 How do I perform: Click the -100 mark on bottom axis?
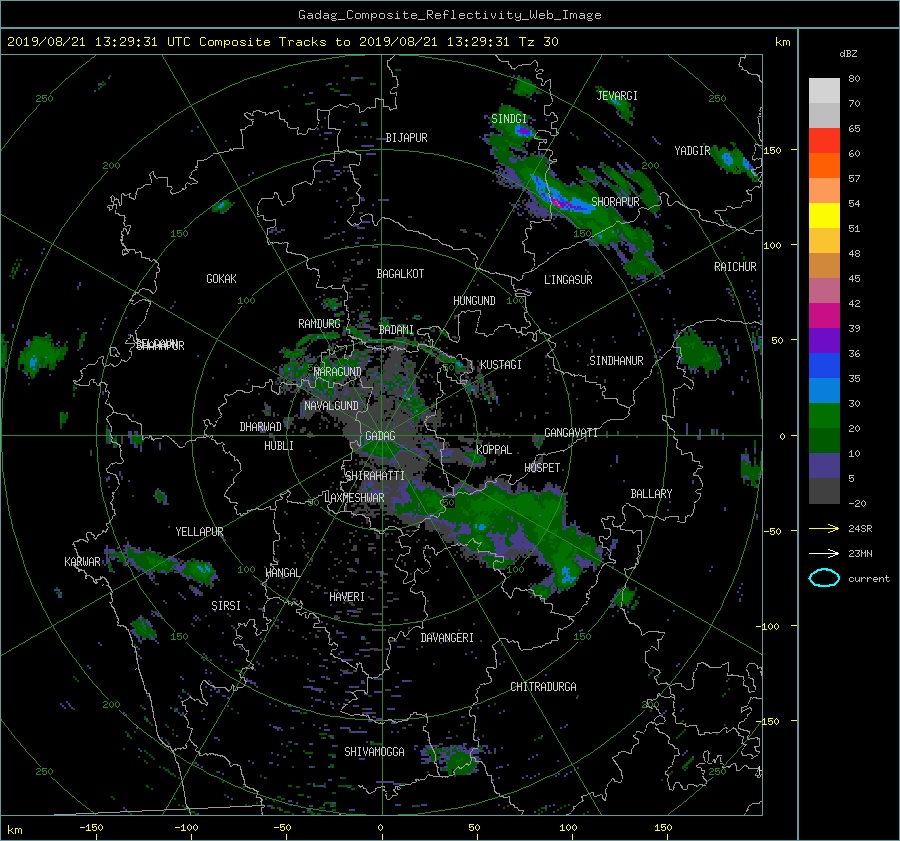point(186,828)
